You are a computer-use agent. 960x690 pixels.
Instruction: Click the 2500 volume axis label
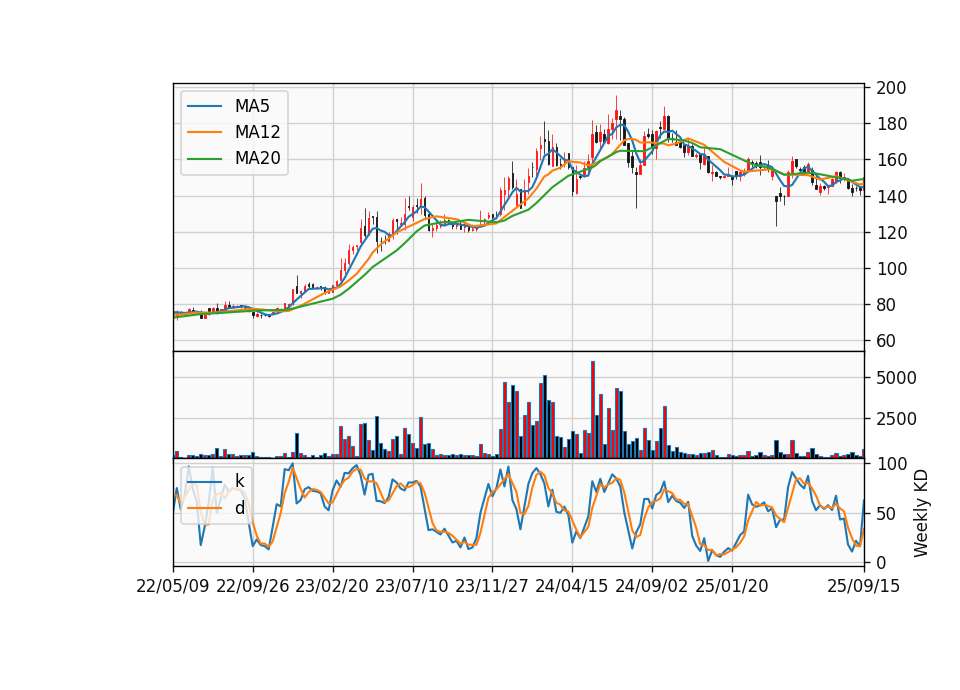coord(896,419)
